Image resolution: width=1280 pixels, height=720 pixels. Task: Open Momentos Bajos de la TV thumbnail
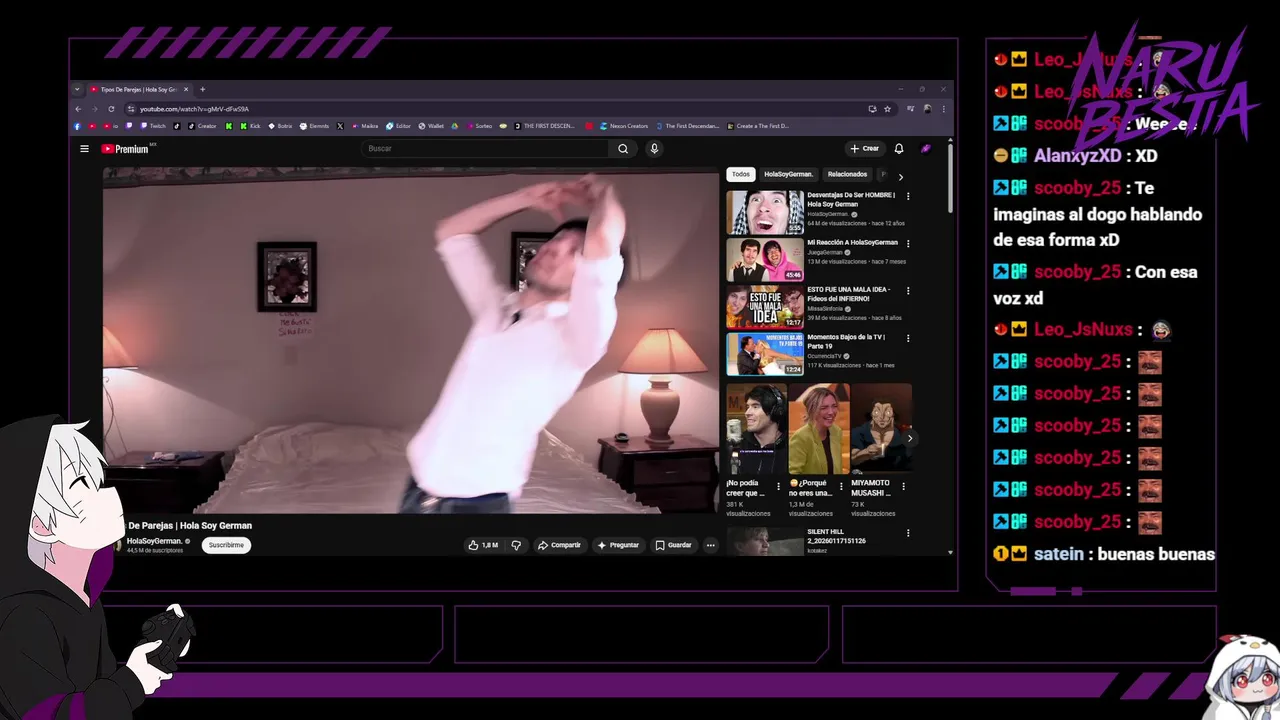pos(765,354)
